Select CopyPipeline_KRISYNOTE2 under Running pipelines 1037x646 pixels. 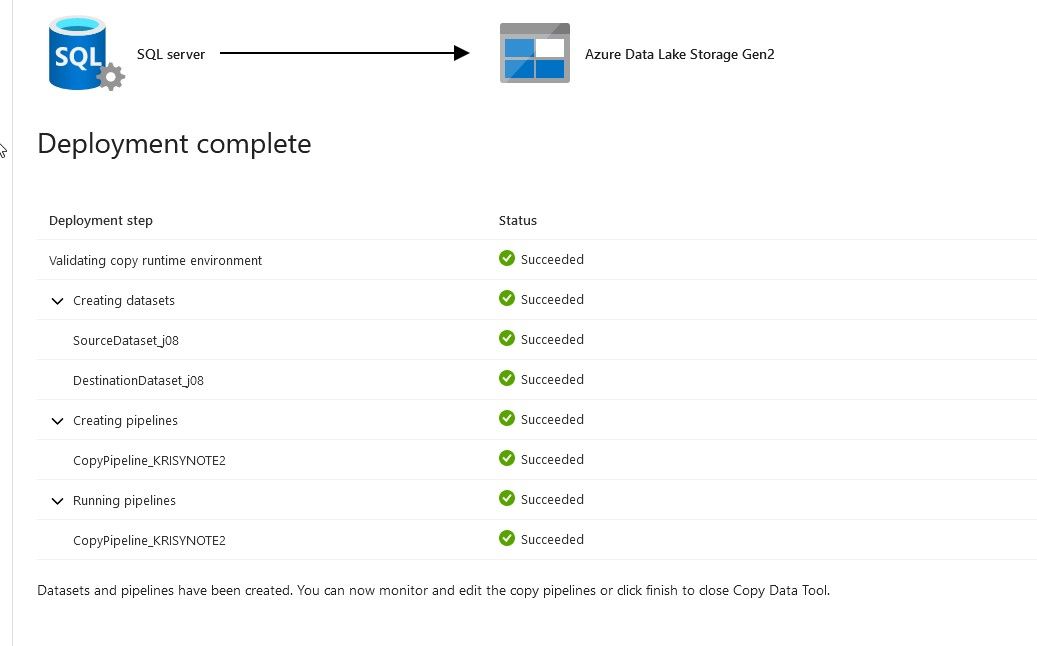point(149,541)
